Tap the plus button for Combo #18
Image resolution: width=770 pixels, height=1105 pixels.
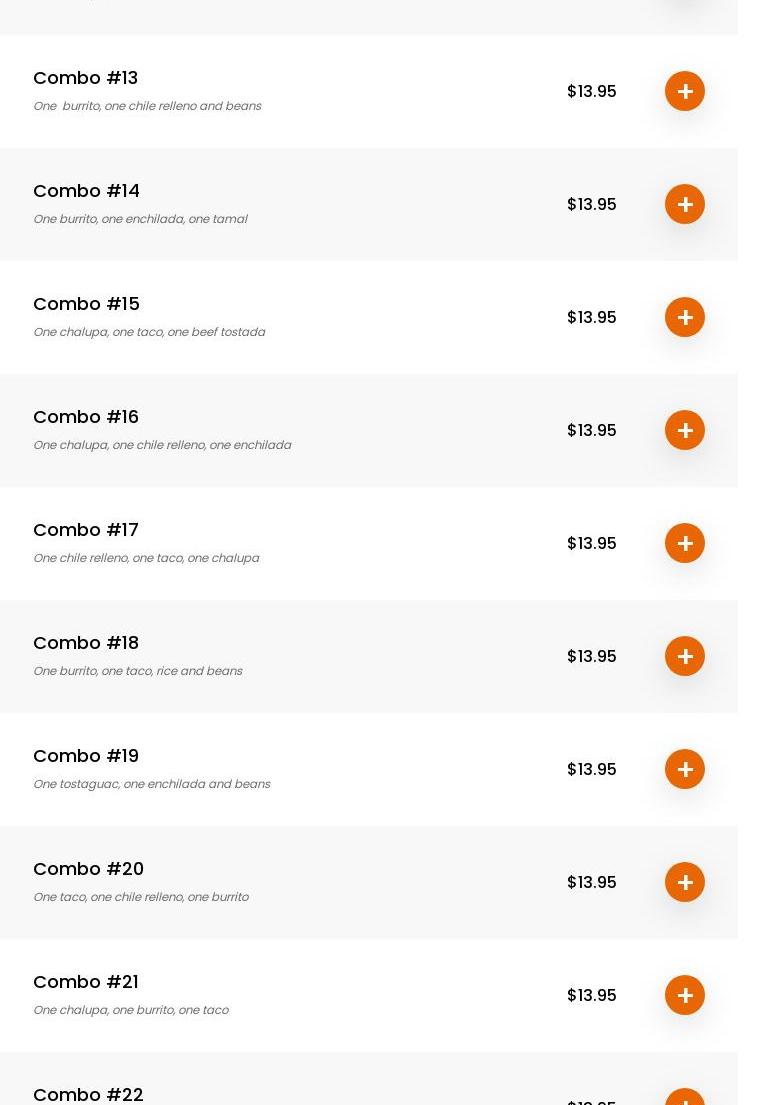pos(685,656)
